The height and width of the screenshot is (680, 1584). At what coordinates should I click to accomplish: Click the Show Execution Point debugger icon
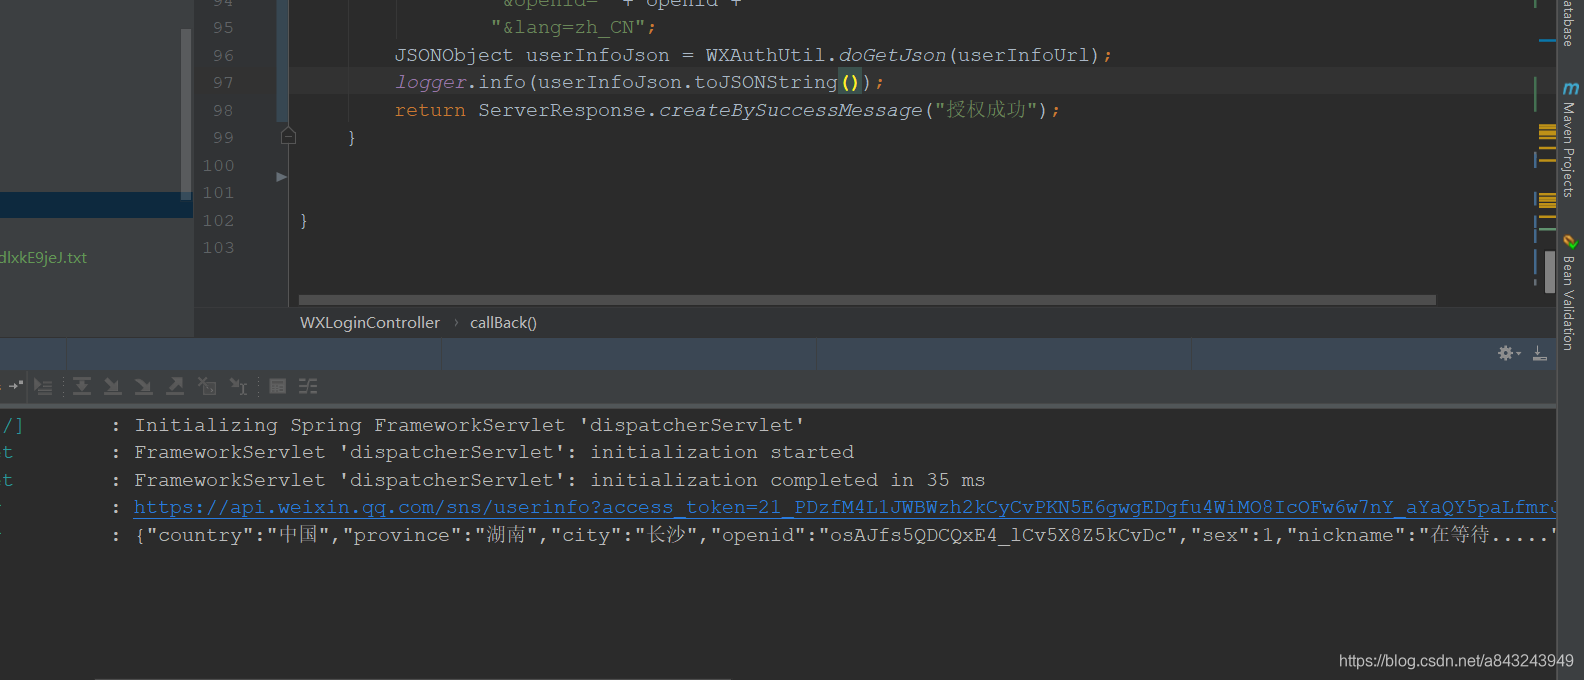pyautogui.click(x=43, y=386)
